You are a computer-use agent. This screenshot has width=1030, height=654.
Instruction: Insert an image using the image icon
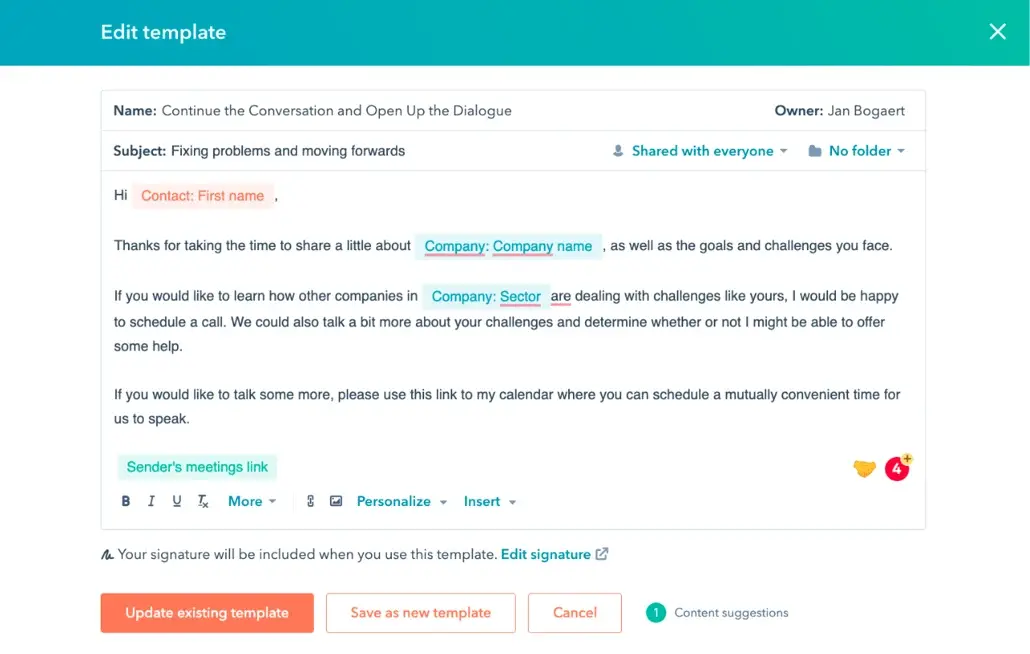point(336,501)
